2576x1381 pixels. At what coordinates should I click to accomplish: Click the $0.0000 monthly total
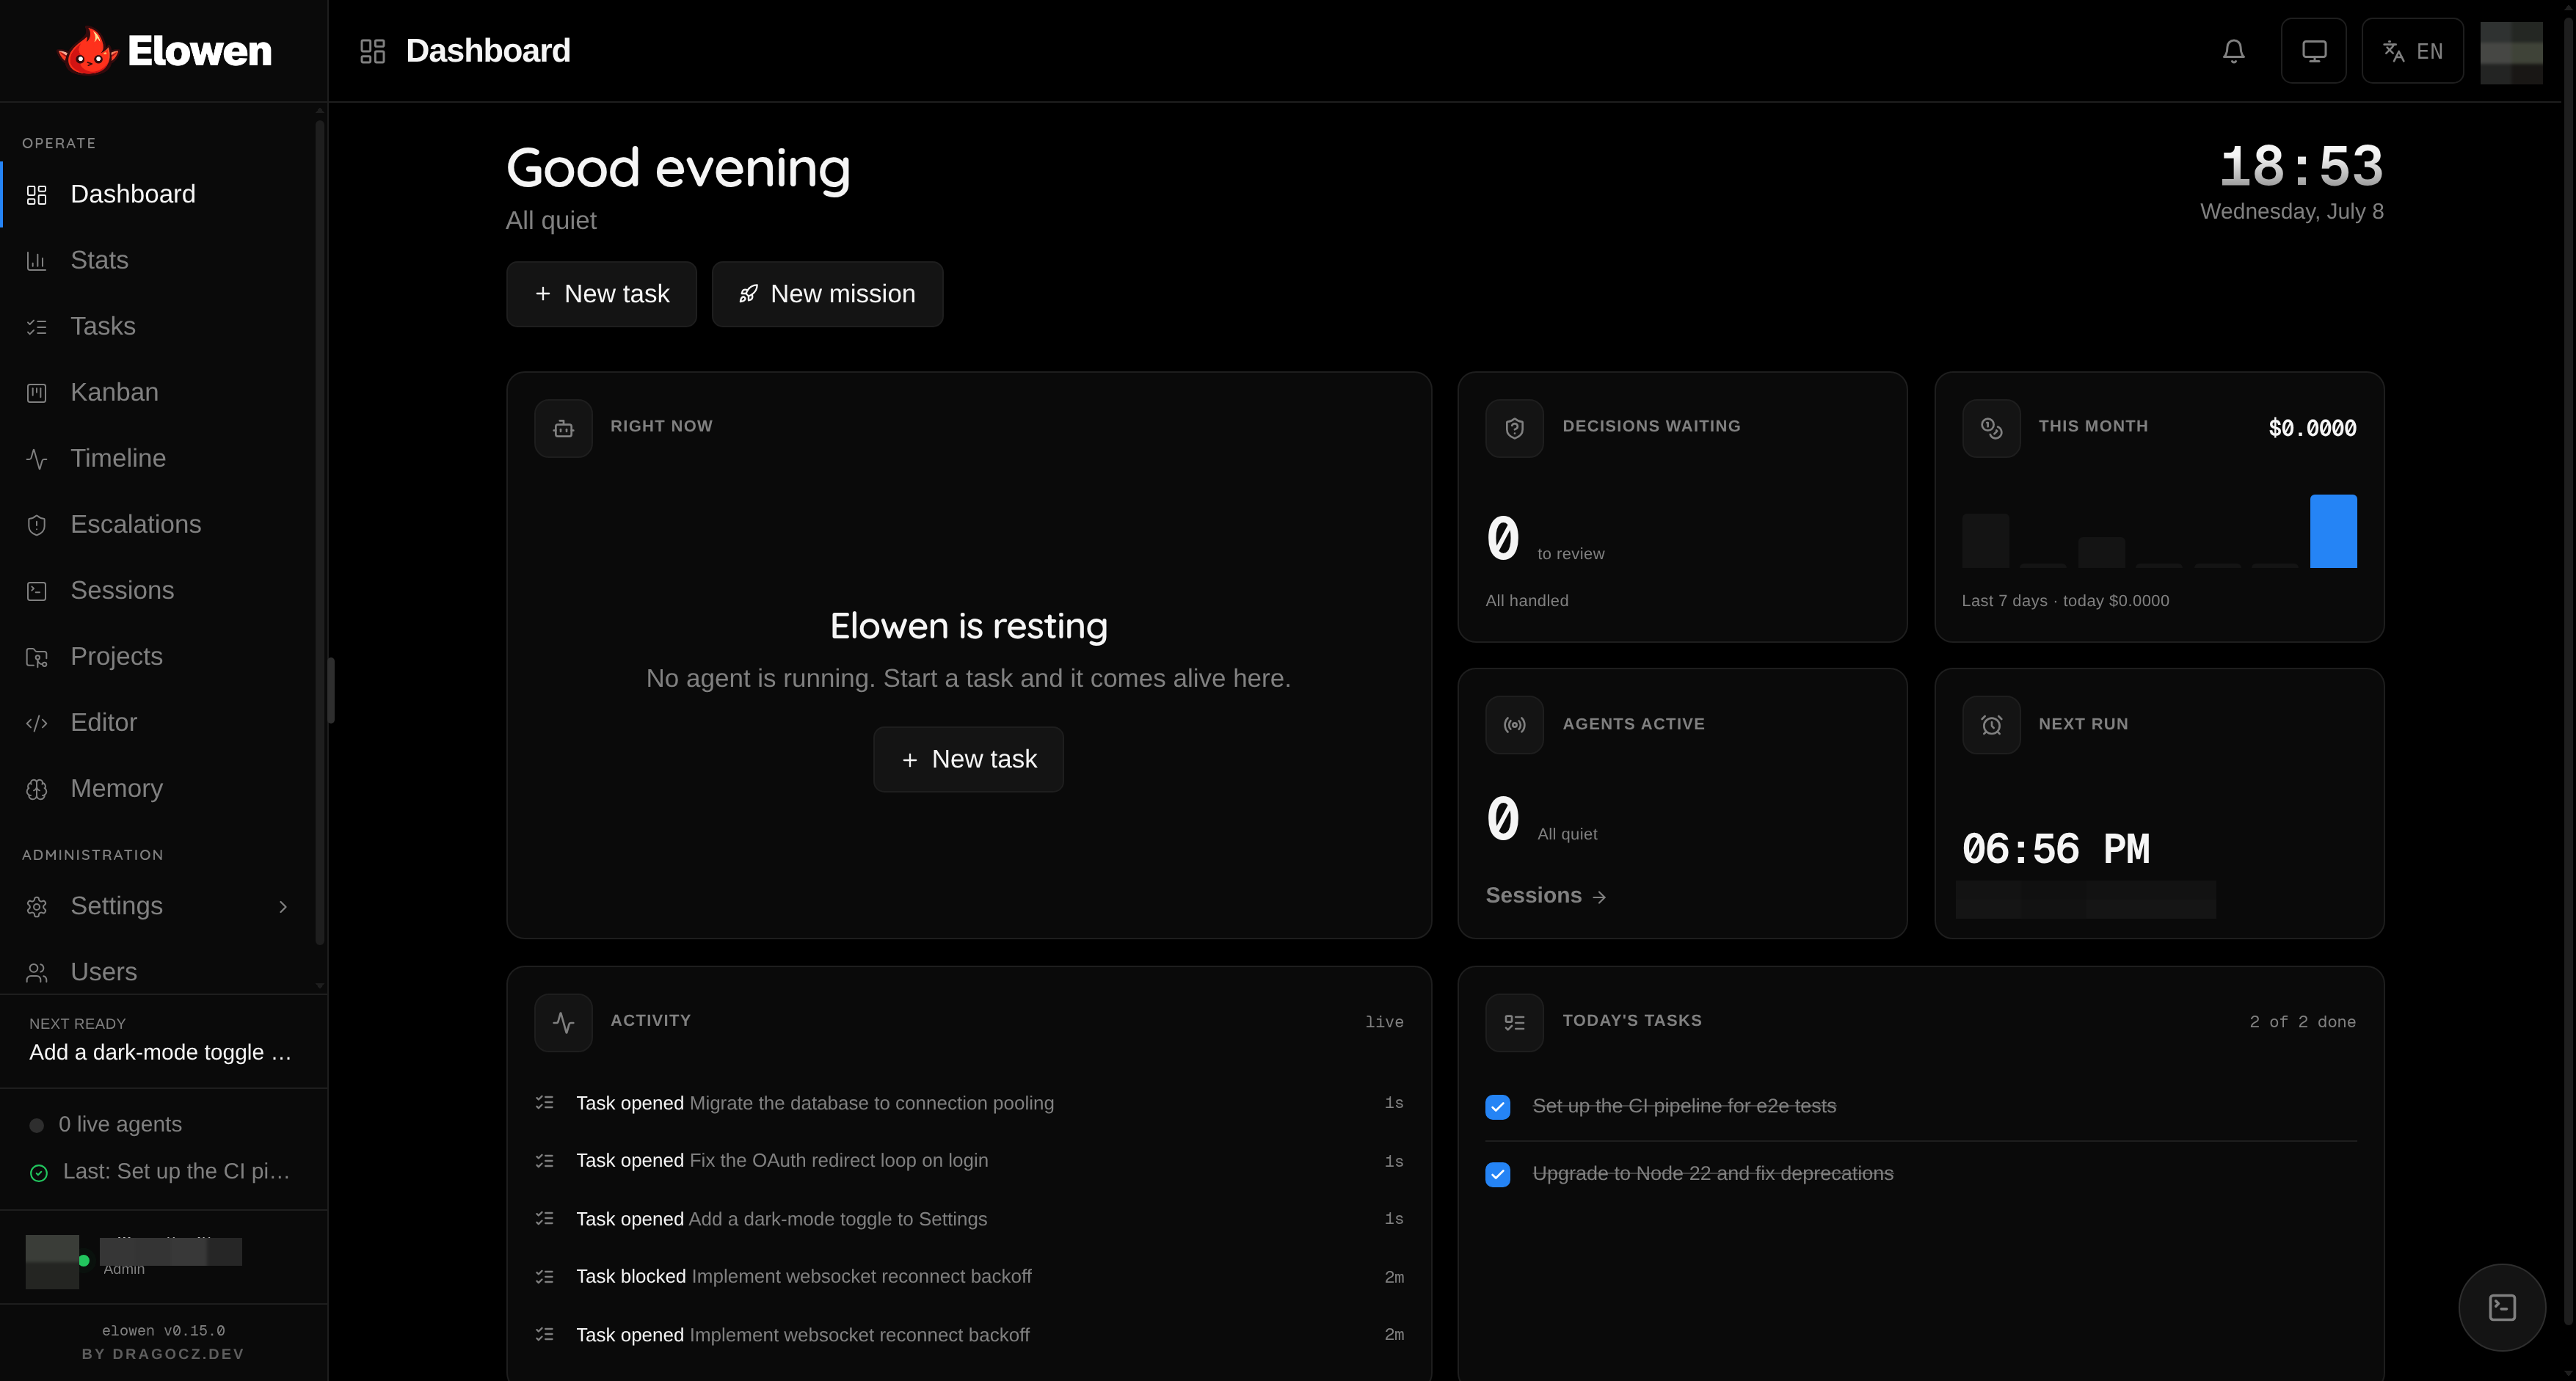pyautogui.click(x=2312, y=428)
